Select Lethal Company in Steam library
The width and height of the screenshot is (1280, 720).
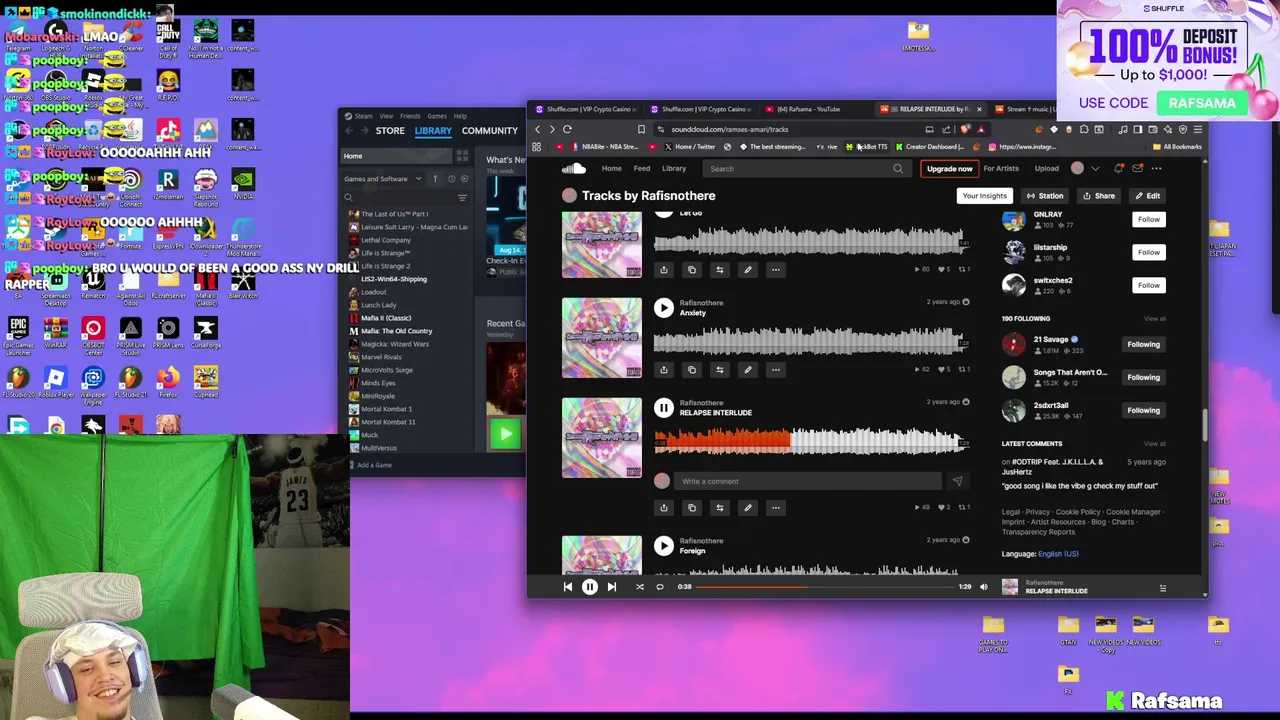(x=385, y=240)
